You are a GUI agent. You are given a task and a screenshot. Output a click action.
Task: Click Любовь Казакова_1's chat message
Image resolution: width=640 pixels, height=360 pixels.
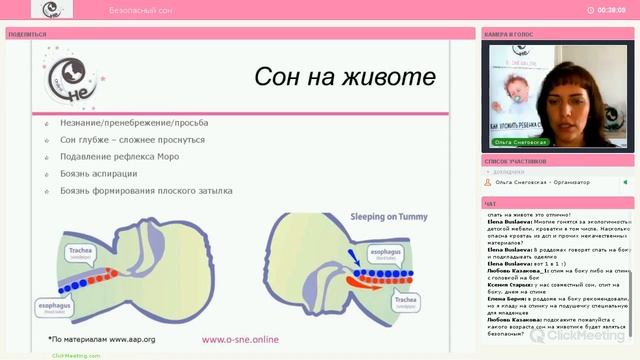pyautogui.click(x=558, y=274)
